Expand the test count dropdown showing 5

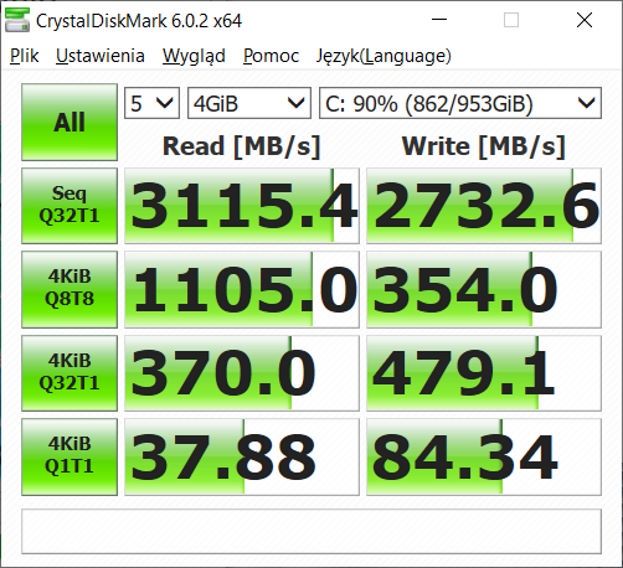pyautogui.click(x=152, y=103)
